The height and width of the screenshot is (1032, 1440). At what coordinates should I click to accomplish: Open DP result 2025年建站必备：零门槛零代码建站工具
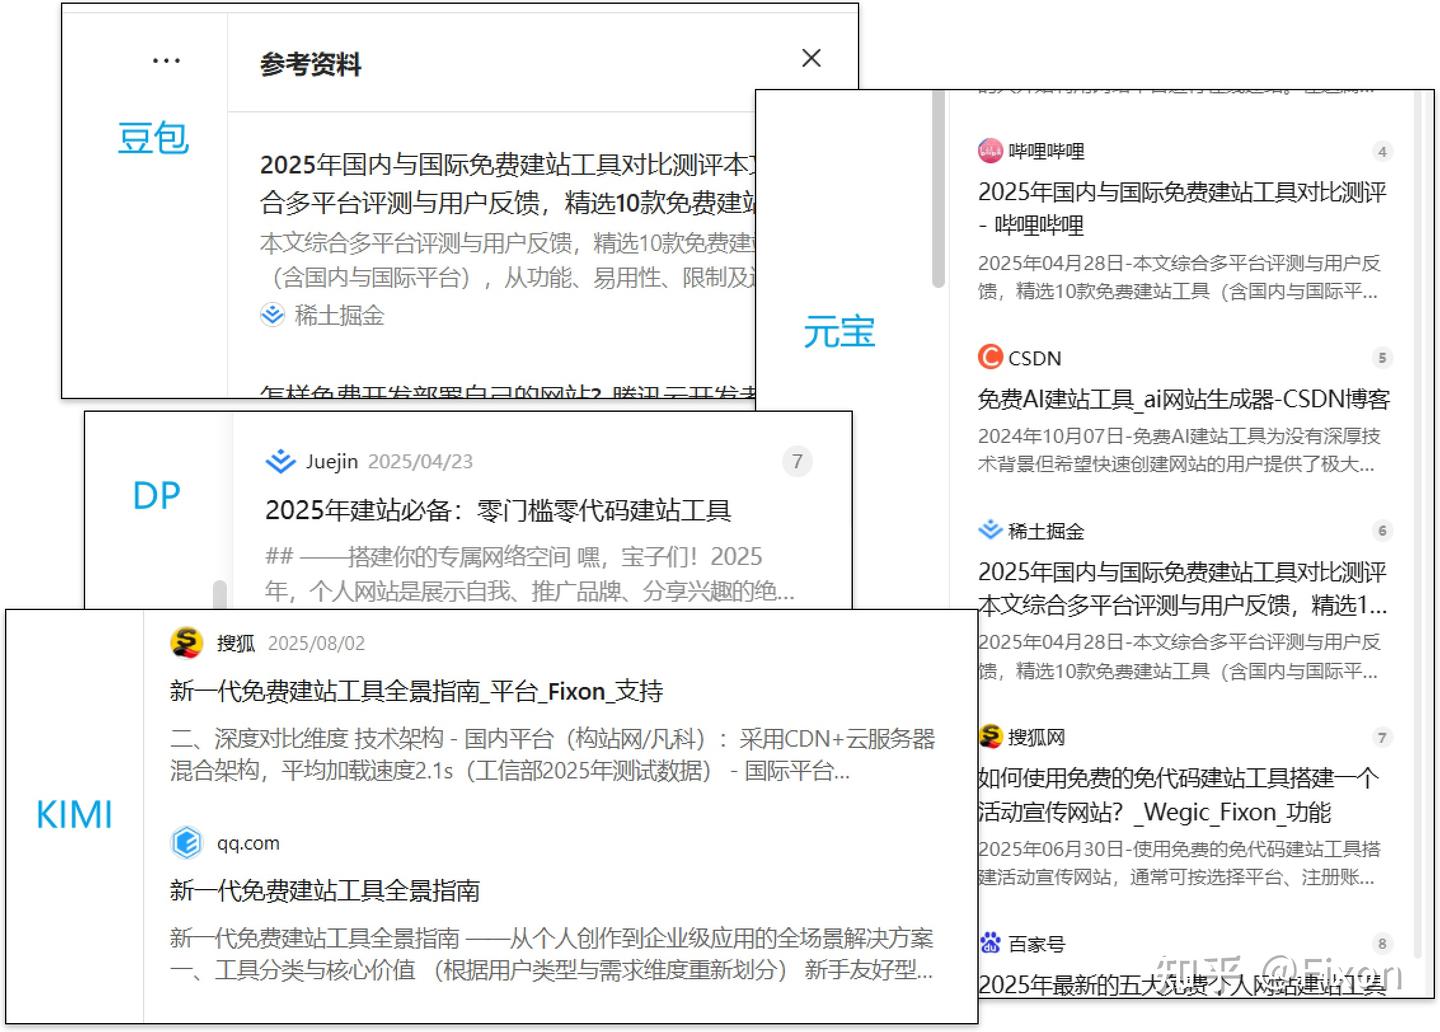pos(498,510)
